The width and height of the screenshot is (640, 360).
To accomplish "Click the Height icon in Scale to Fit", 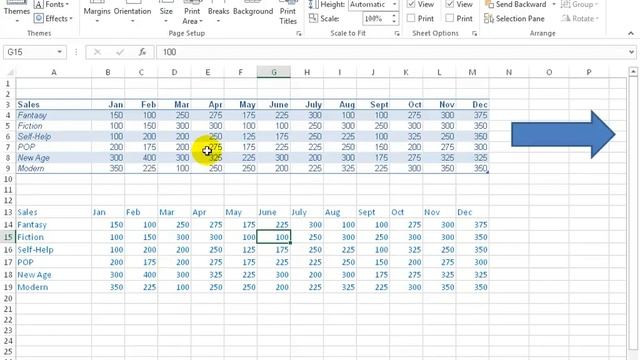I will (313, 4).
